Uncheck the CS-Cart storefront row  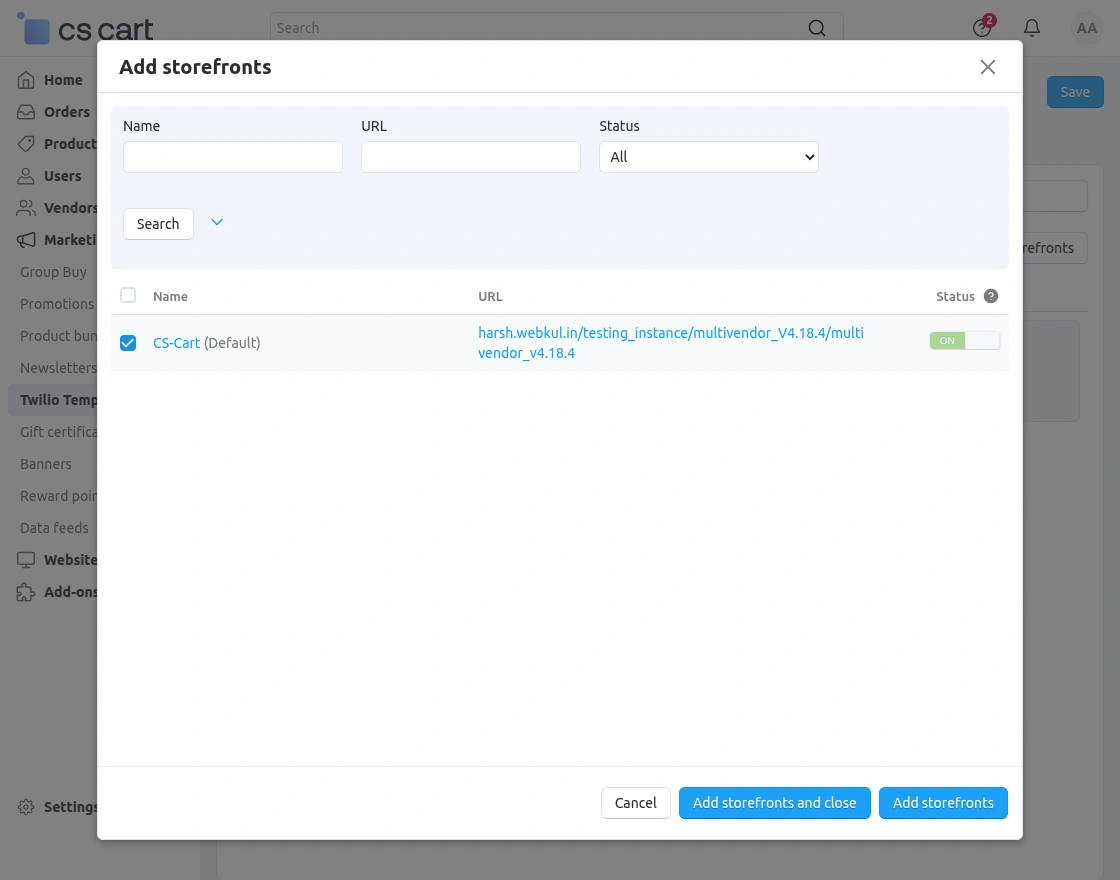(128, 342)
